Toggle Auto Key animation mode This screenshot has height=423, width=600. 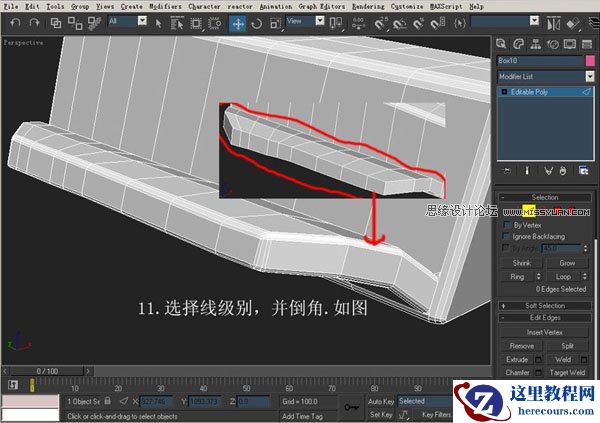381,401
